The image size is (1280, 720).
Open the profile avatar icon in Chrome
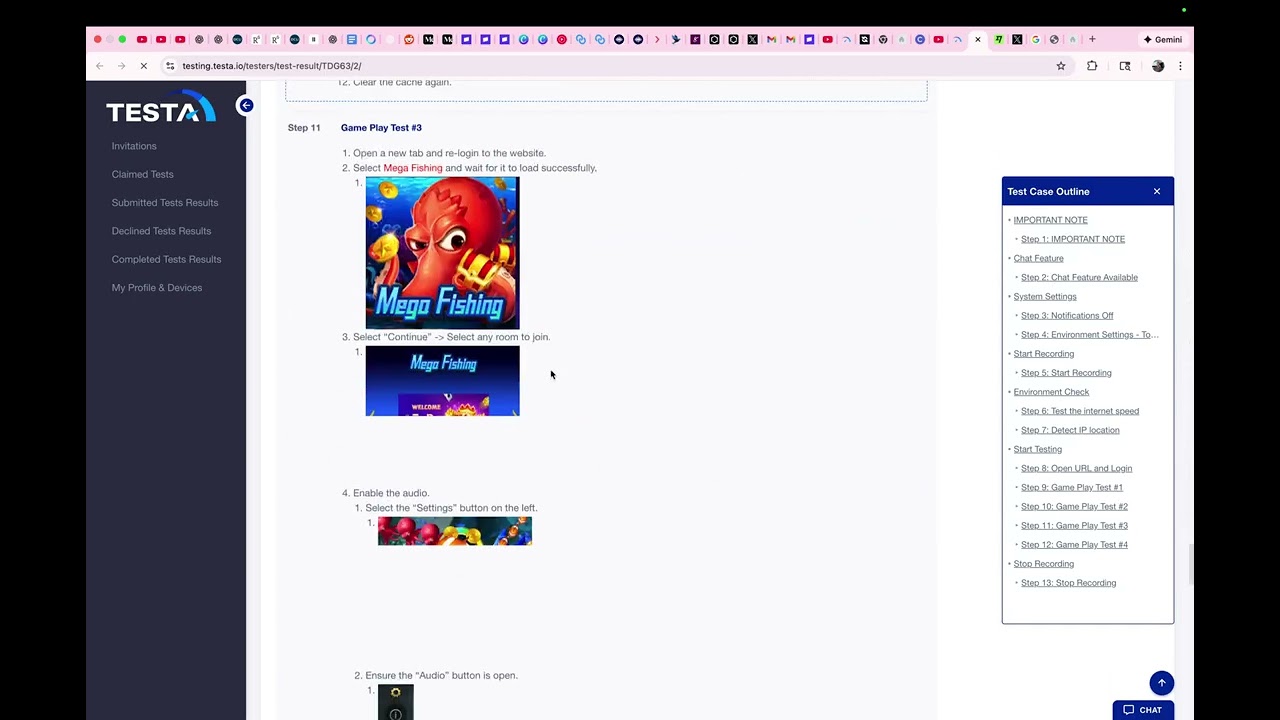point(1158,66)
